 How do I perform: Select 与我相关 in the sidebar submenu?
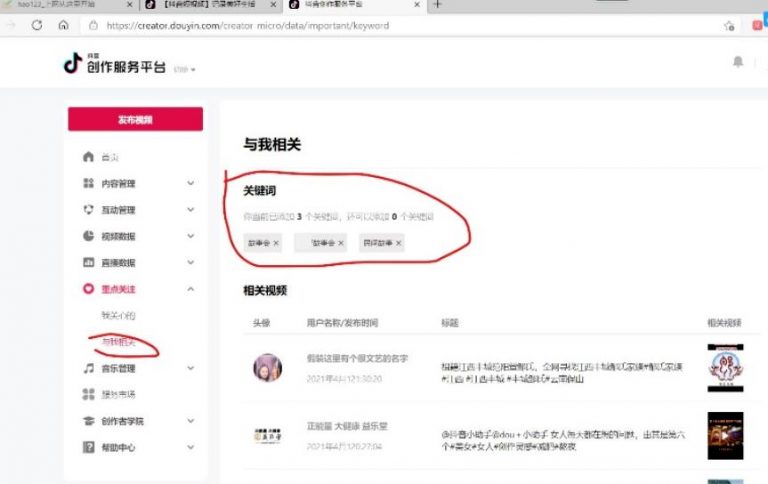coord(118,342)
